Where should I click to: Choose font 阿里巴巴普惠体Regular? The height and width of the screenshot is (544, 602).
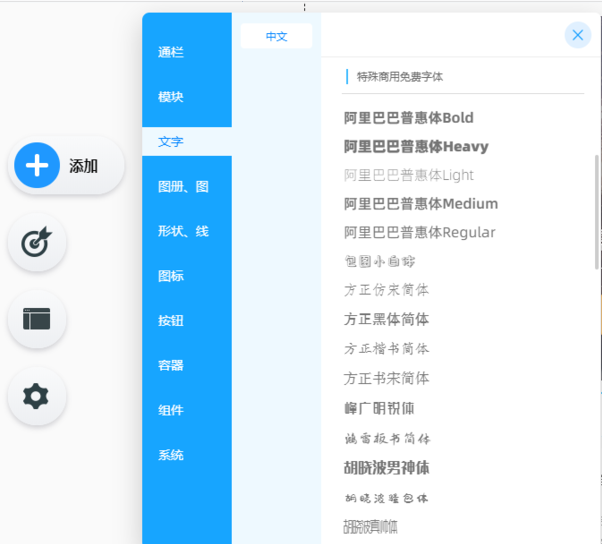(420, 232)
